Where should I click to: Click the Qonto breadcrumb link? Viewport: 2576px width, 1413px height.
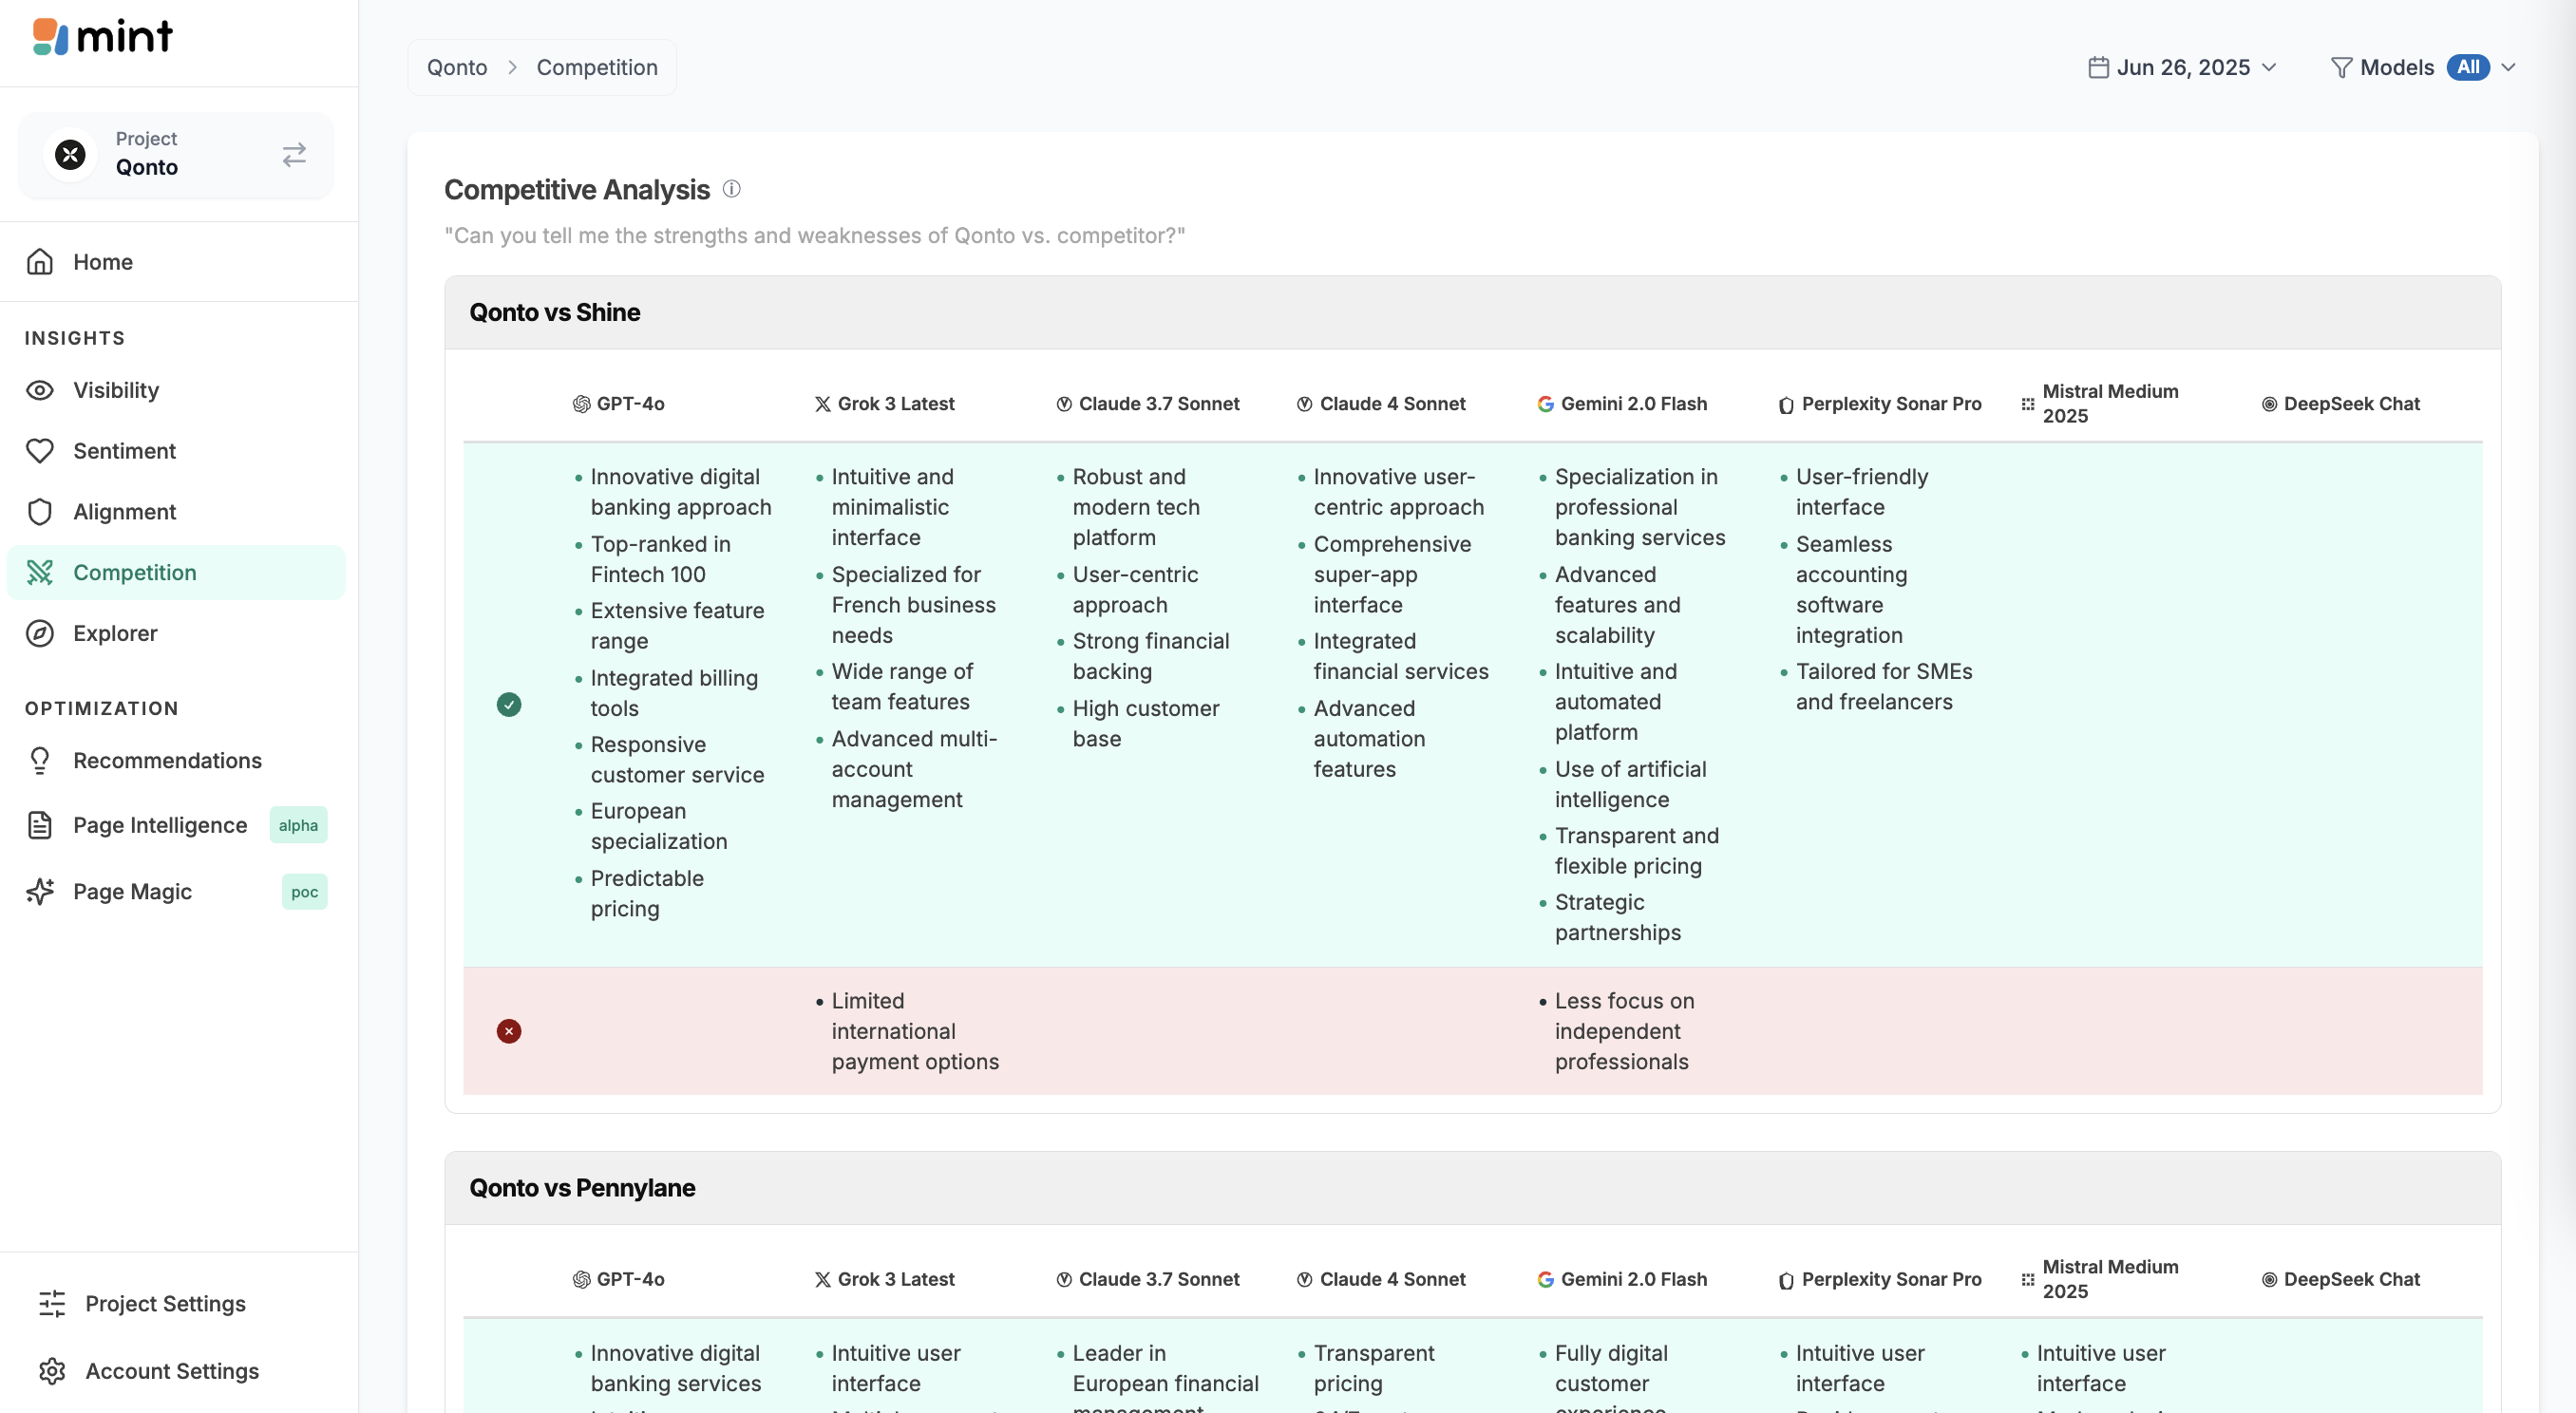pos(457,67)
